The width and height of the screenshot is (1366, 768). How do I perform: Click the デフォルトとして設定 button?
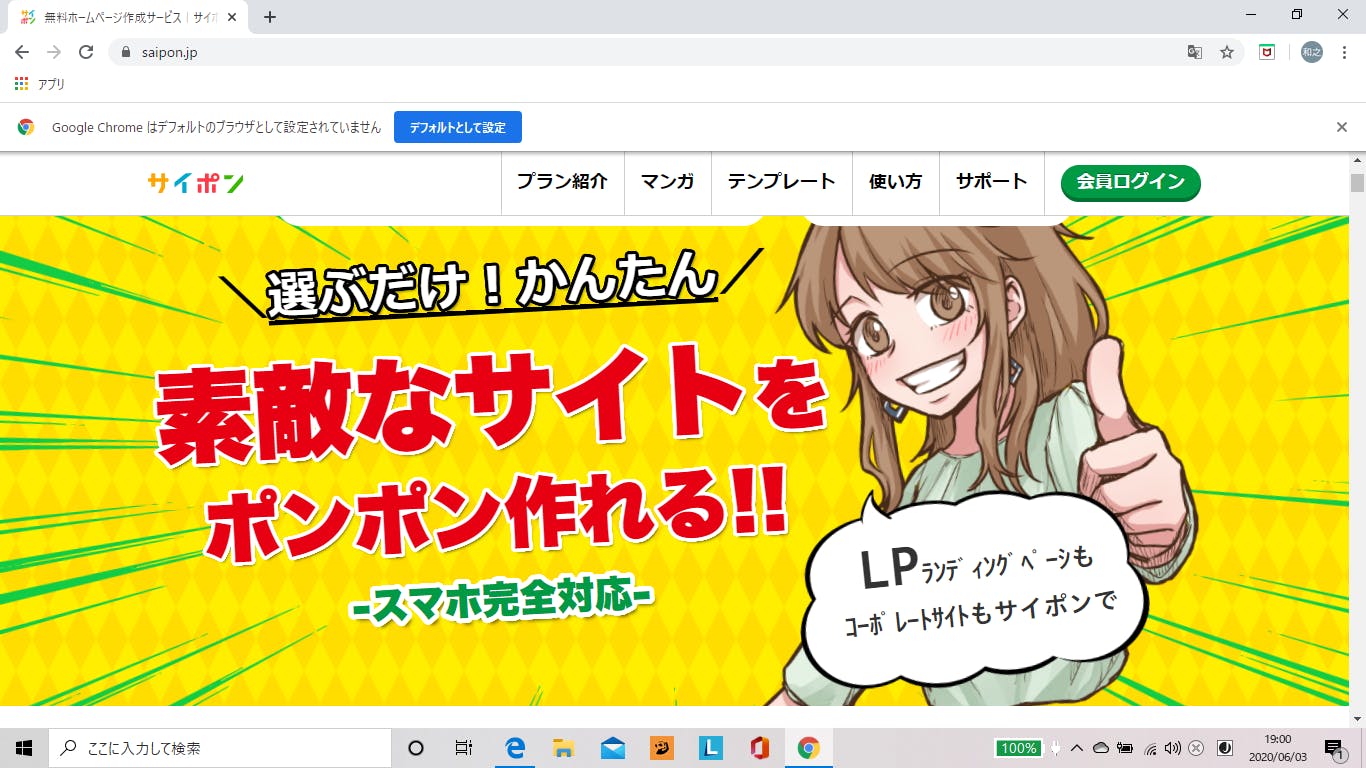[x=457, y=127]
